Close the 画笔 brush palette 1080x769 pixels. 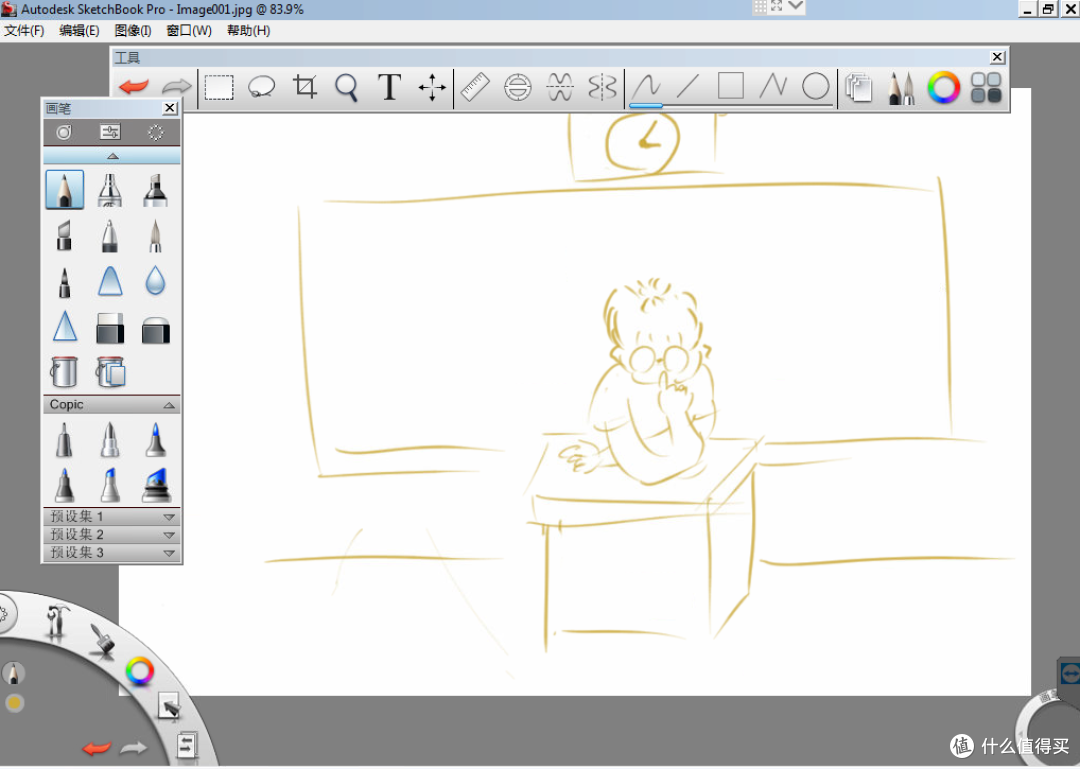pos(169,108)
